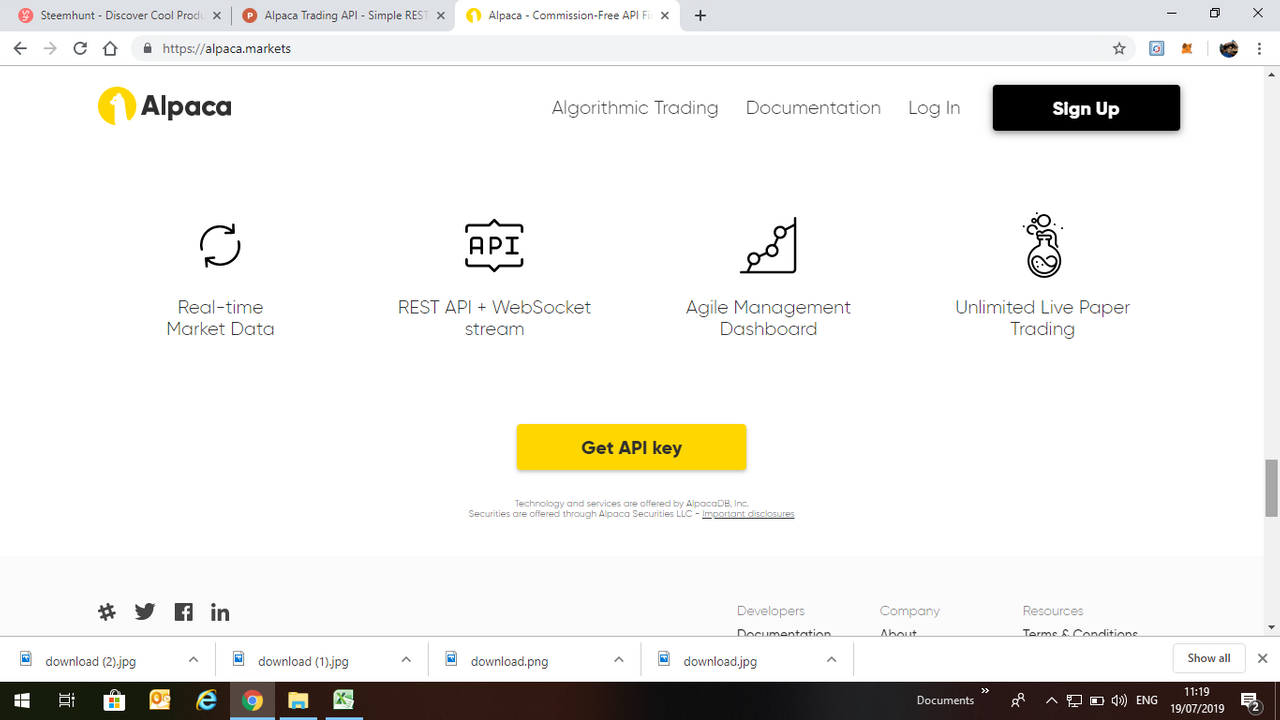Go back using the browser back arrow
This screenshot has width=1280, height=720.
pos(20,48)
